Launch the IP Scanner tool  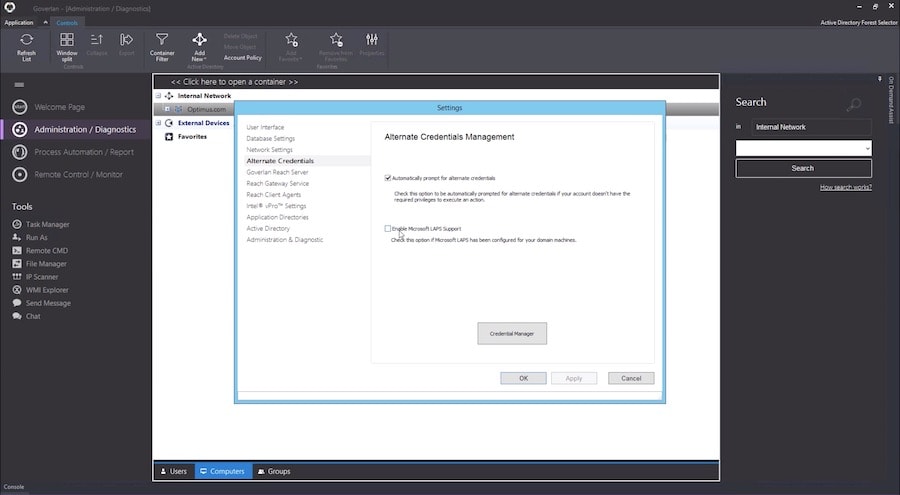pyautogui.click(x=35, y=277)
